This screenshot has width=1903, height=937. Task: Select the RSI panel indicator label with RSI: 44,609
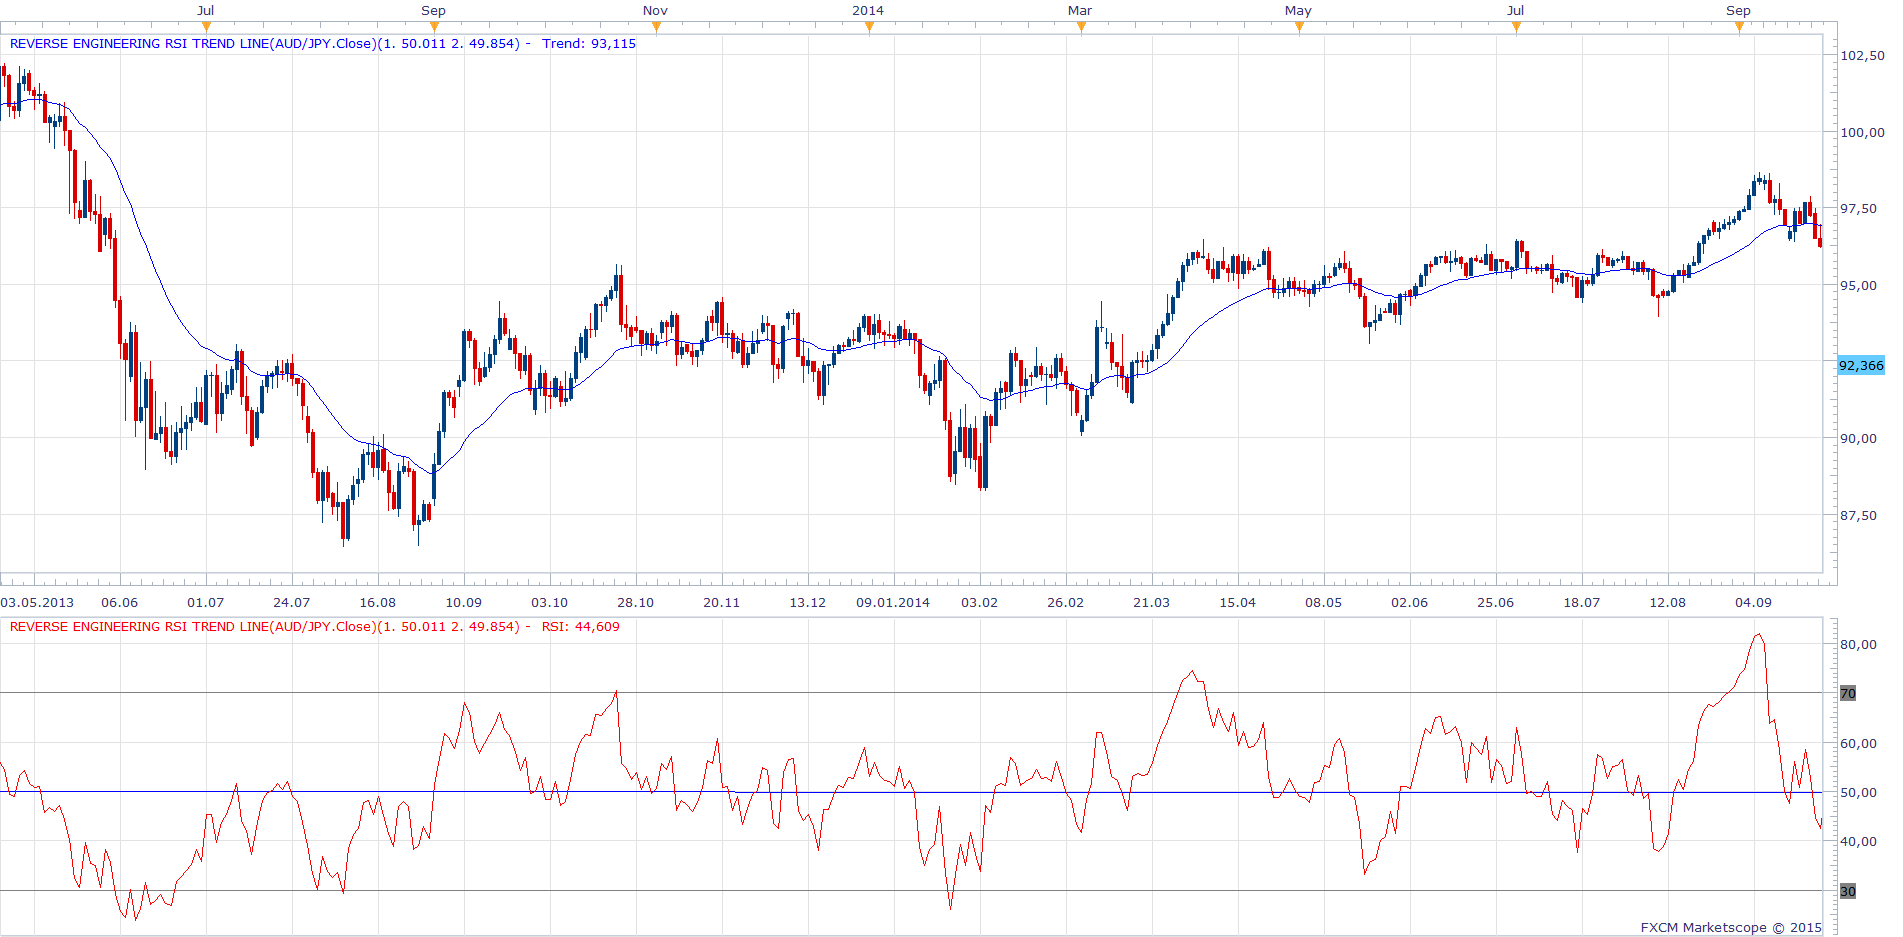point(314,626)
